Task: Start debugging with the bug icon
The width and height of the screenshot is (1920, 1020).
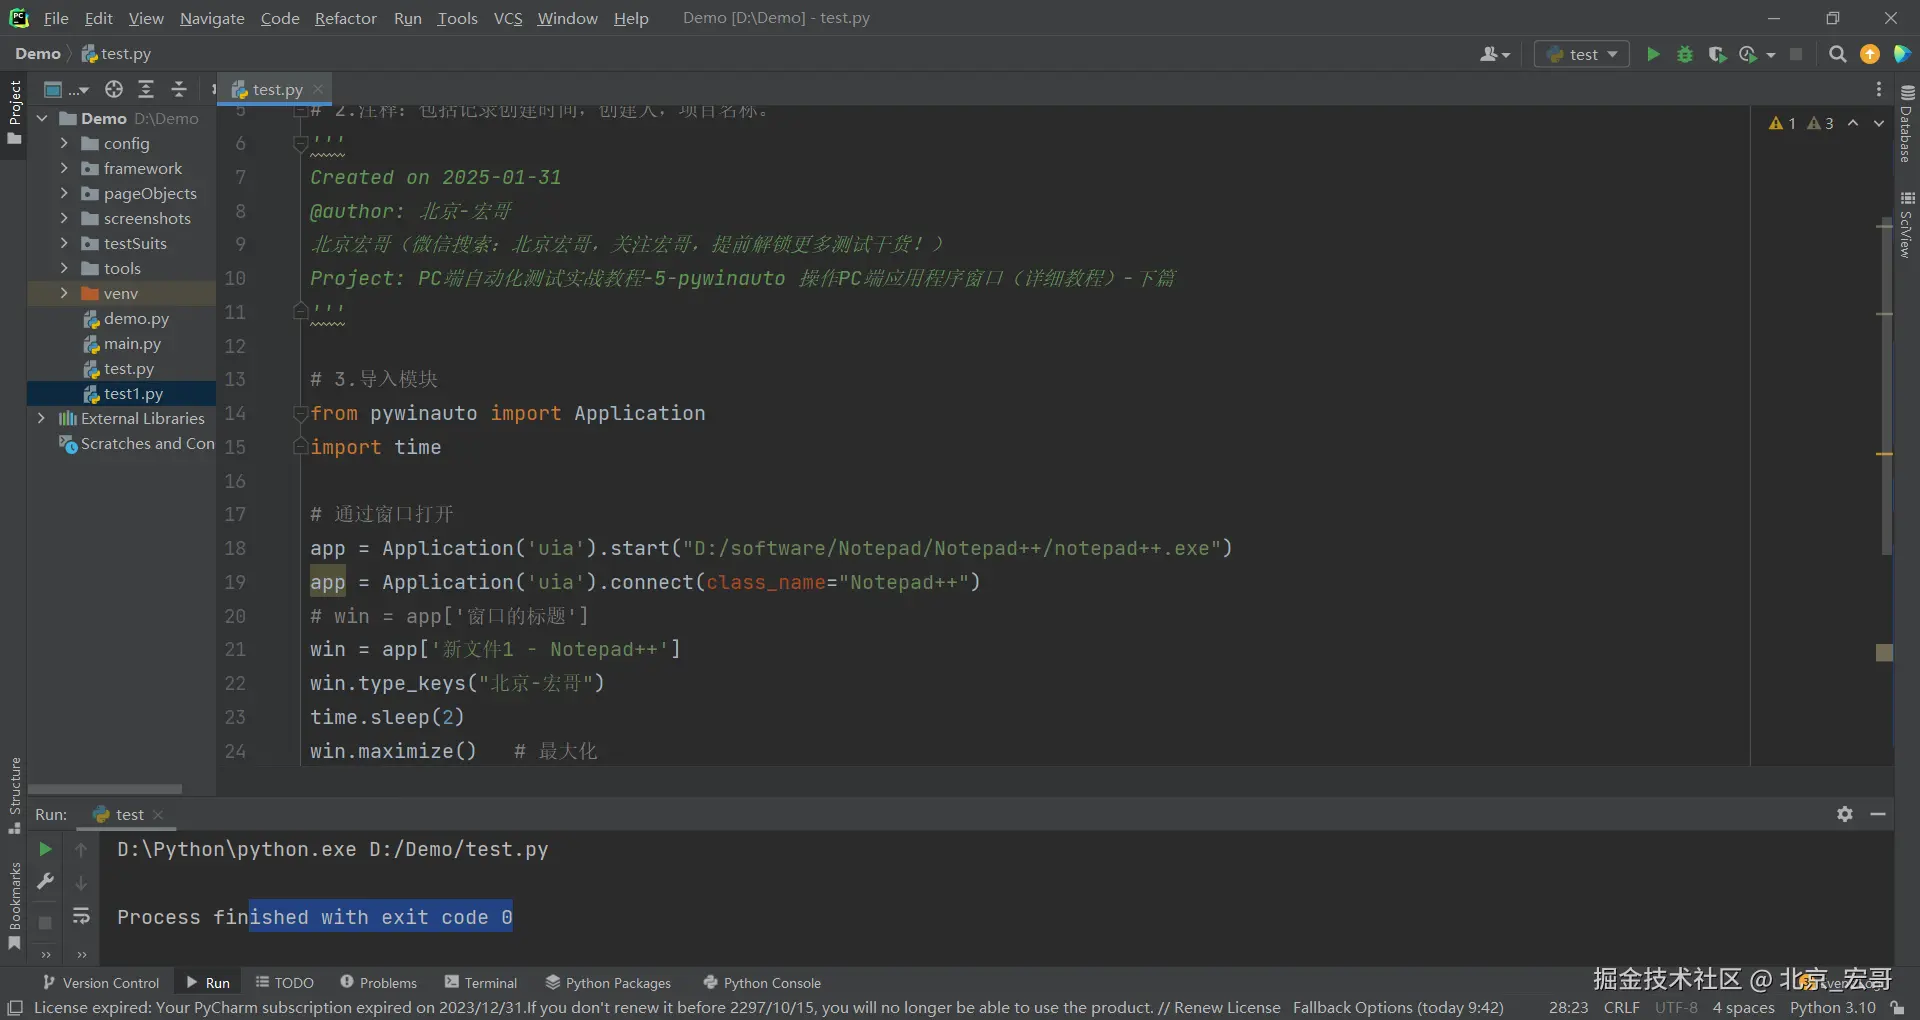Action: [1685, 54]
